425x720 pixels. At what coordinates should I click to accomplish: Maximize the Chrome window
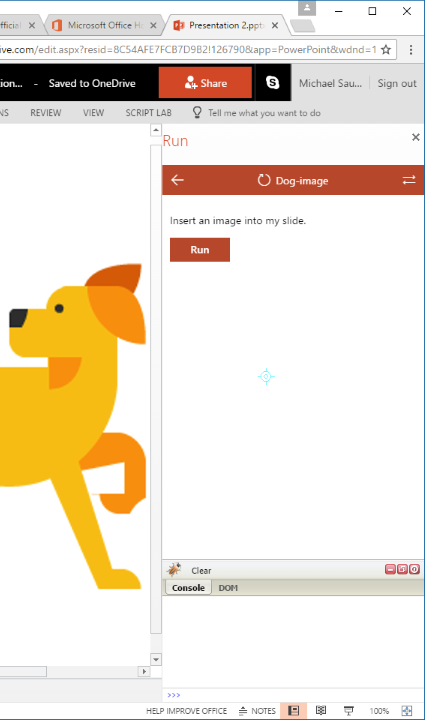coord(372,11)
